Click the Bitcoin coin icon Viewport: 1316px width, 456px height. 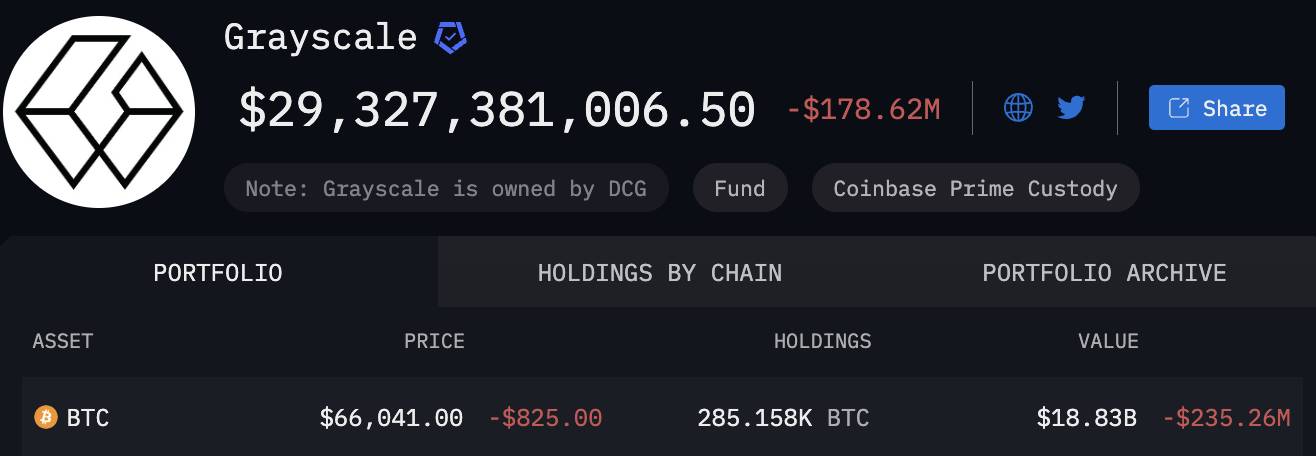point(46,417)
